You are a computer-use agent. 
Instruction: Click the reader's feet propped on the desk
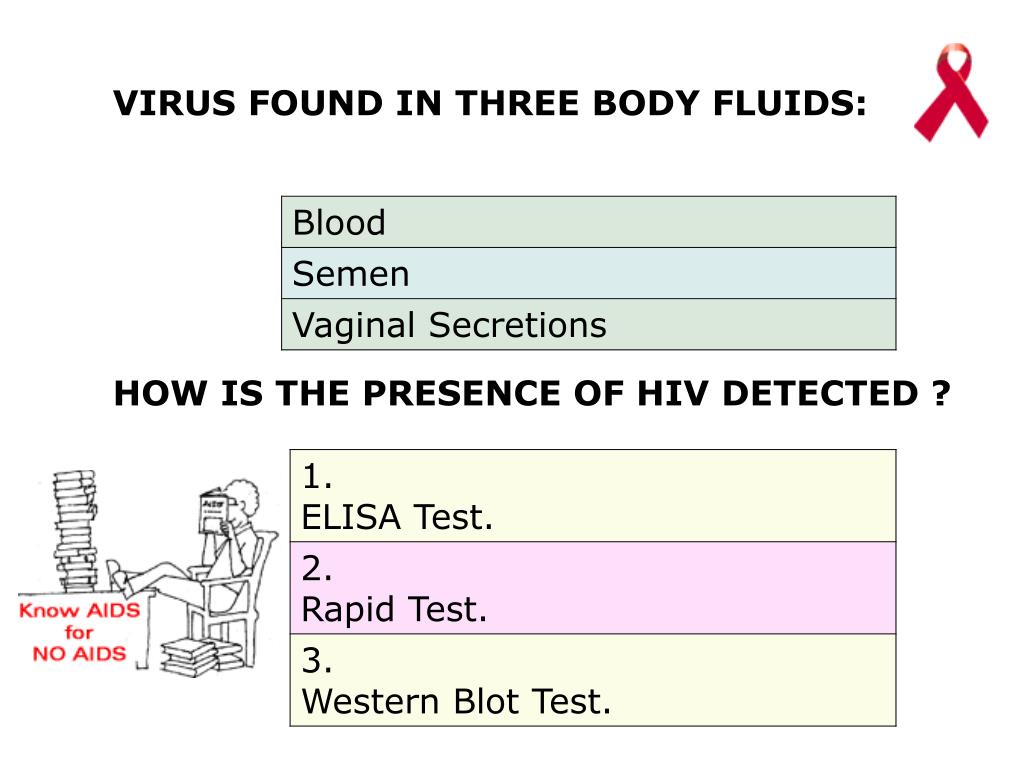[x=119, y=577]
